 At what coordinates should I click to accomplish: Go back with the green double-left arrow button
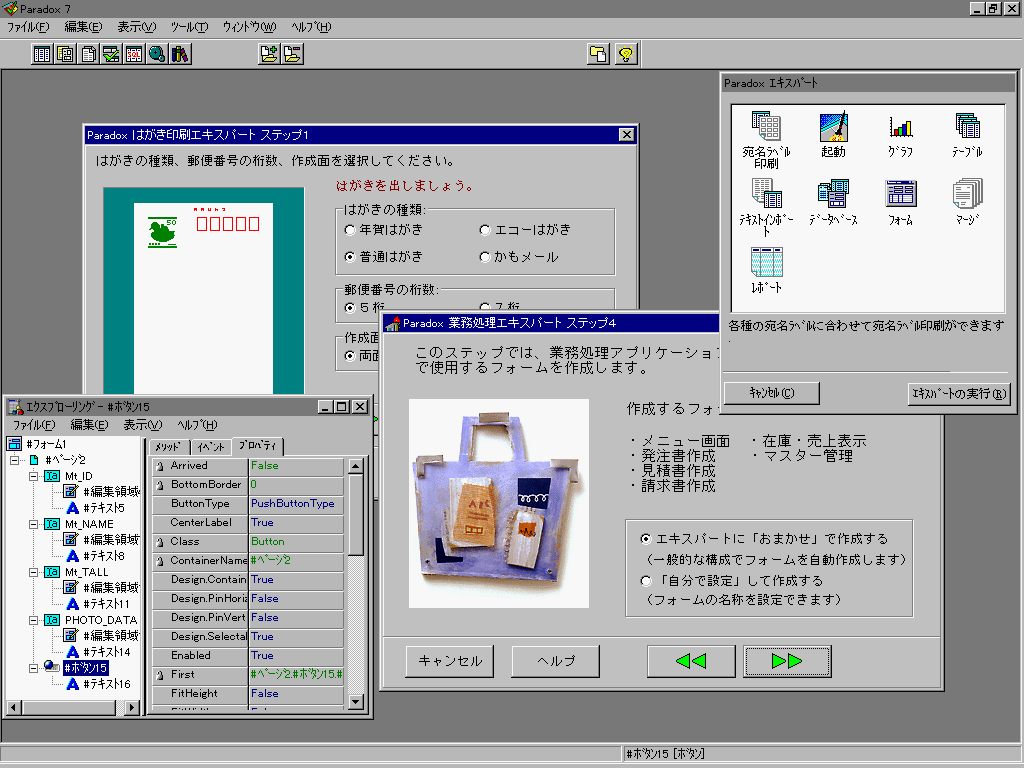tap(691, 661)
